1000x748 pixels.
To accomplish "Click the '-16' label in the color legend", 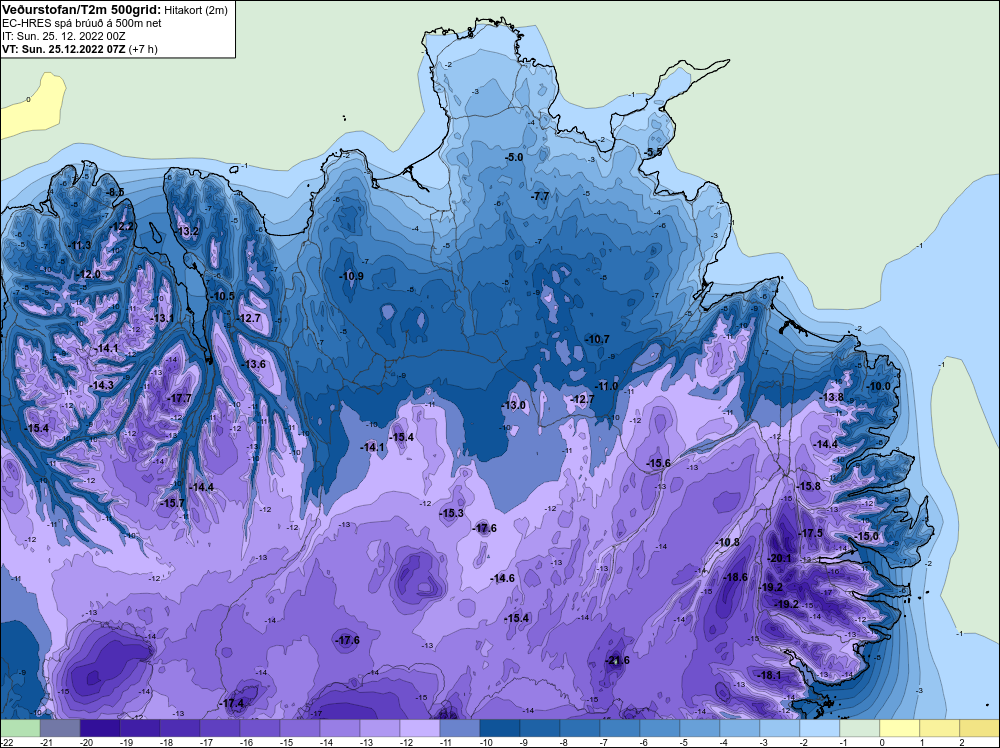I will pos(246,742).
